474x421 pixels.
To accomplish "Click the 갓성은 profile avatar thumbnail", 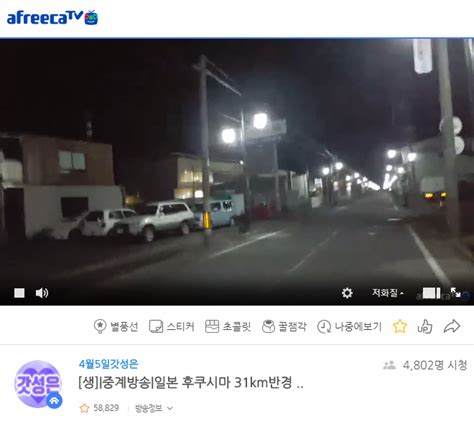I will (38, 384).
